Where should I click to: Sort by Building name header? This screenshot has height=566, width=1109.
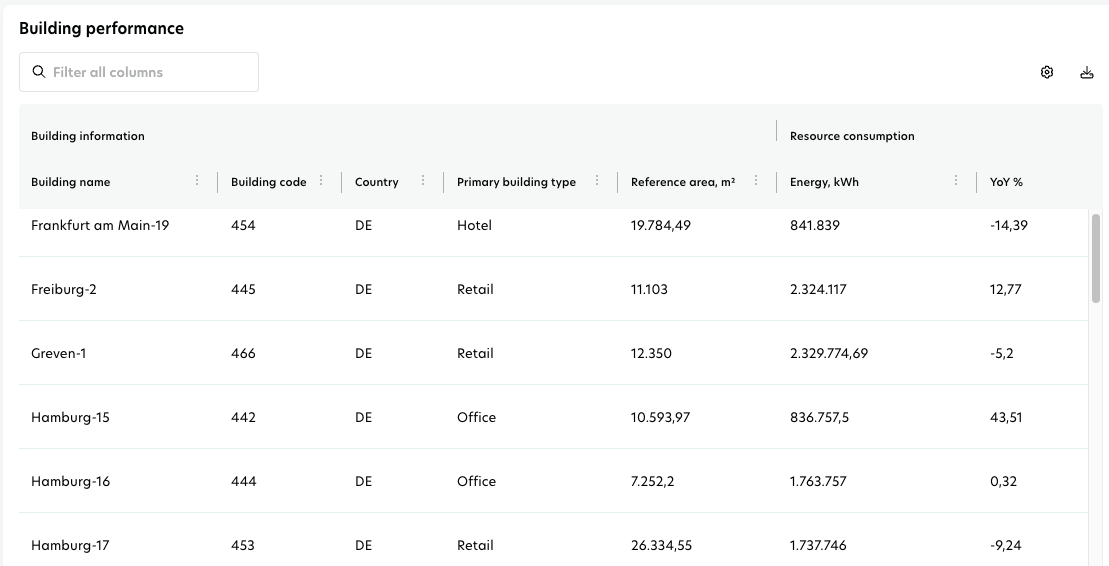[71, 182]
